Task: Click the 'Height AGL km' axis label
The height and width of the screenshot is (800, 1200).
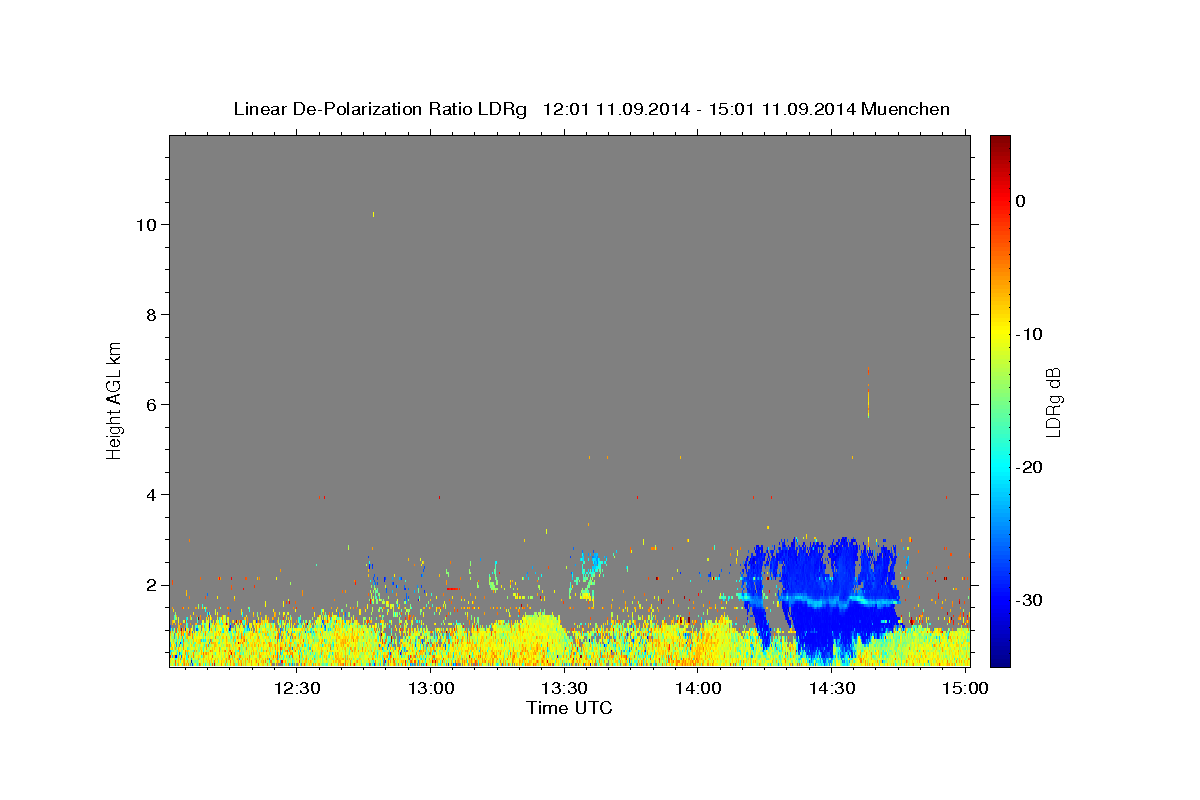Action: [x=114, y=399]
